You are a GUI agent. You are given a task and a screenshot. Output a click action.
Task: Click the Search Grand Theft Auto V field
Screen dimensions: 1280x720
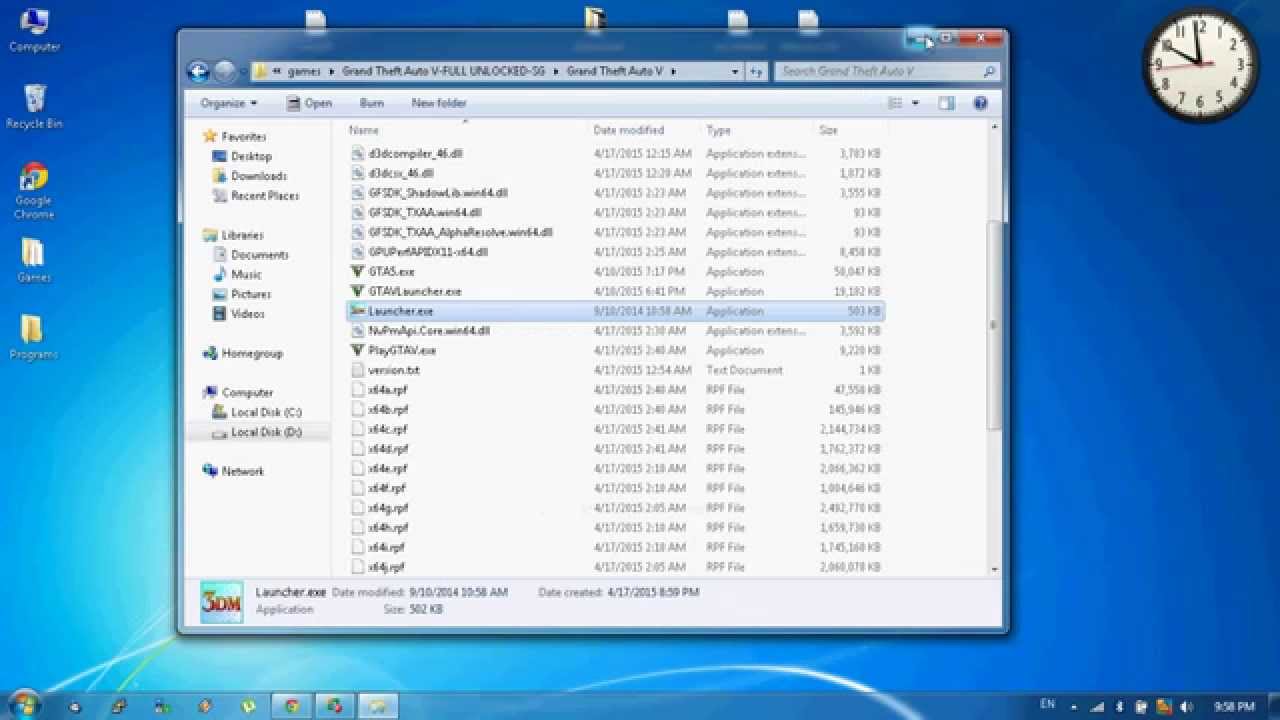click(888, 72)
